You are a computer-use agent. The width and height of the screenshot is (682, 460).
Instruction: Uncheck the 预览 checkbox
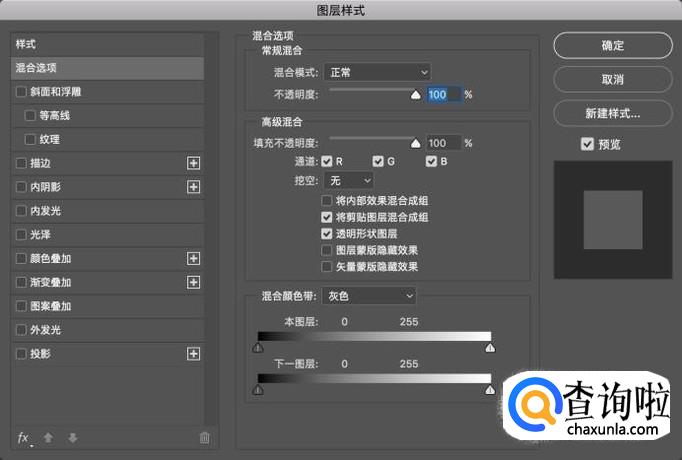587,144
